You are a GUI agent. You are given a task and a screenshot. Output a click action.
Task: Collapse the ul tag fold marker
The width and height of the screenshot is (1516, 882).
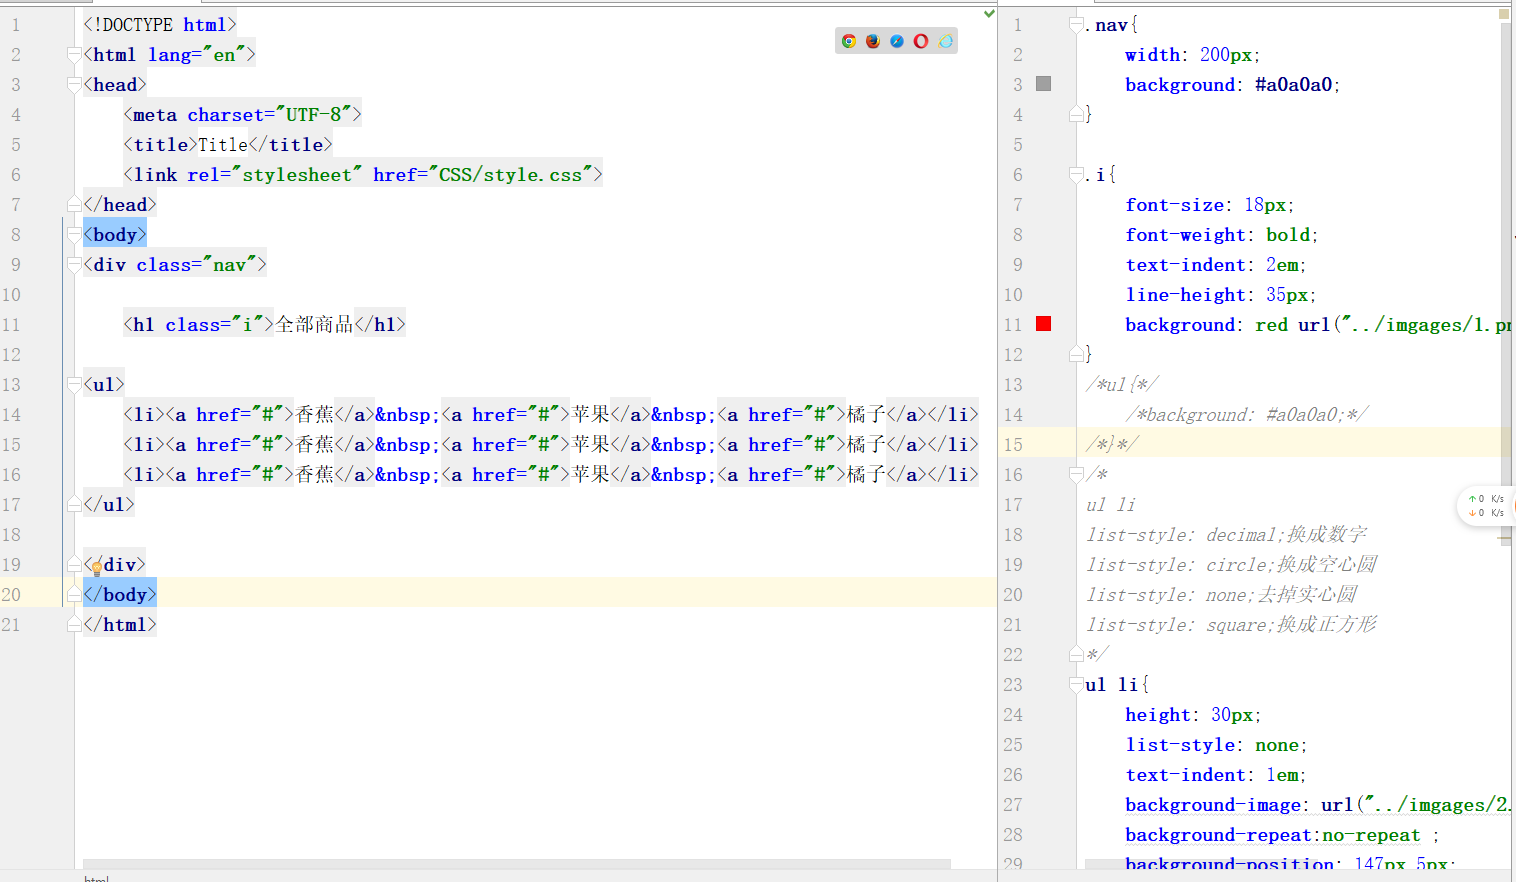point(74,384)
